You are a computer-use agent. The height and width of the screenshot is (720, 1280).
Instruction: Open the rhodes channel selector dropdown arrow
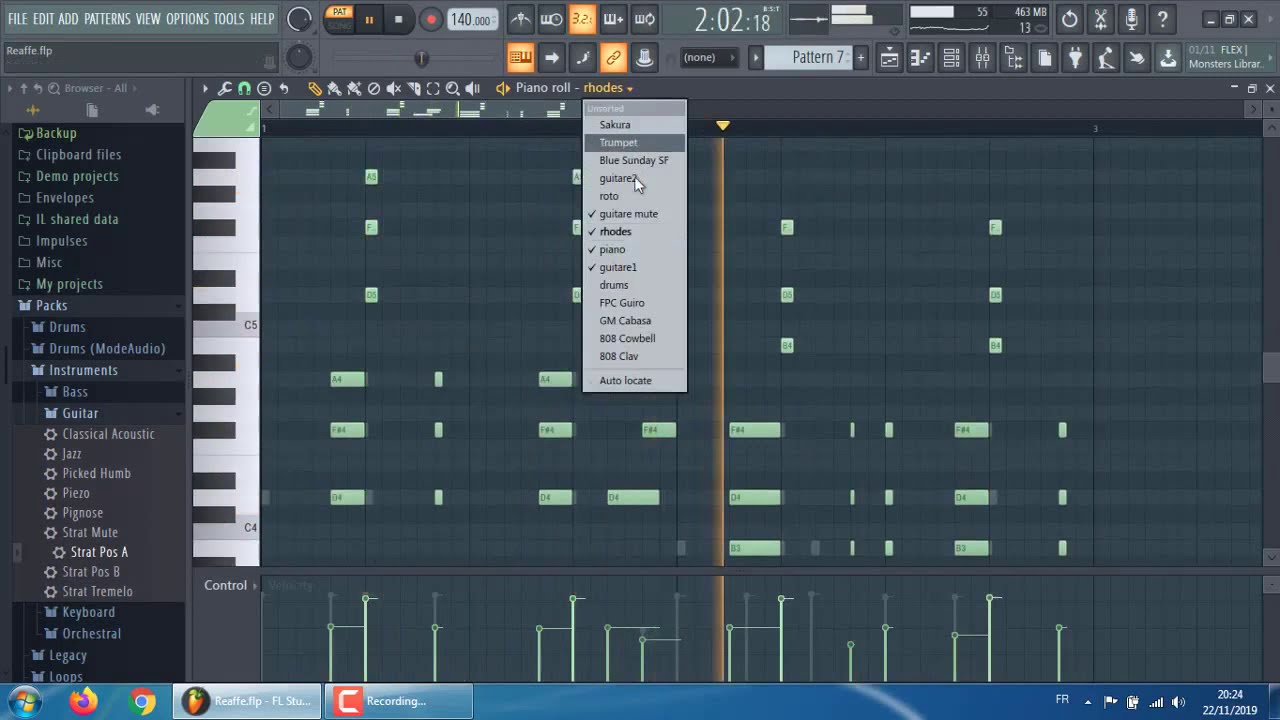coord(630,89)
